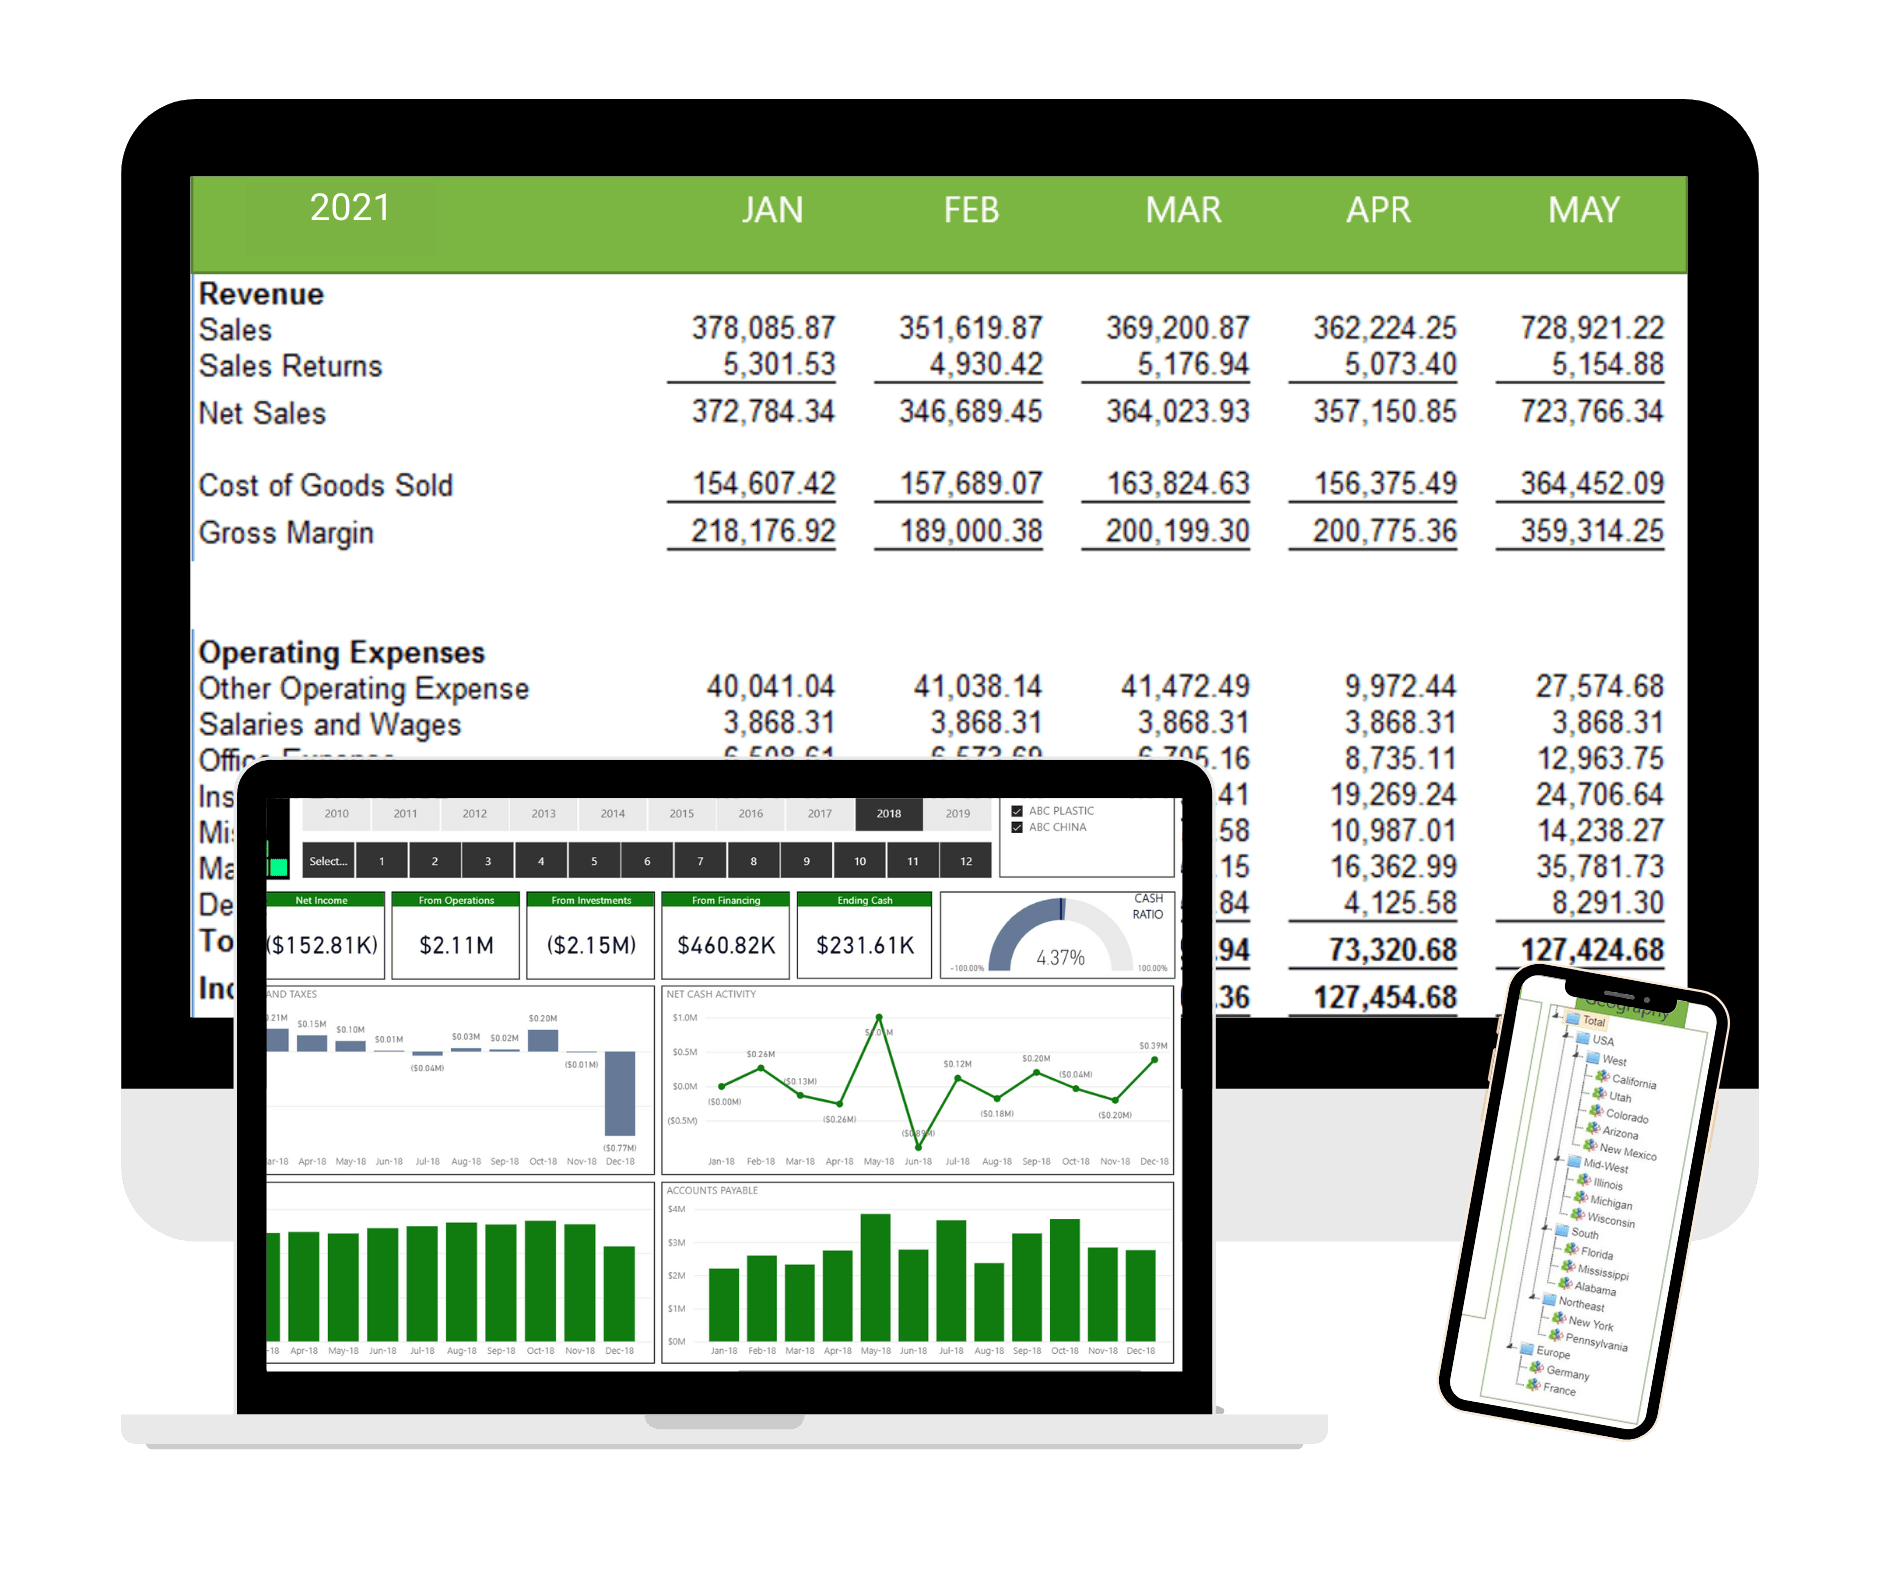Select month 1 button
This screenshot has height=1576, width=1880.
[381, 861]
